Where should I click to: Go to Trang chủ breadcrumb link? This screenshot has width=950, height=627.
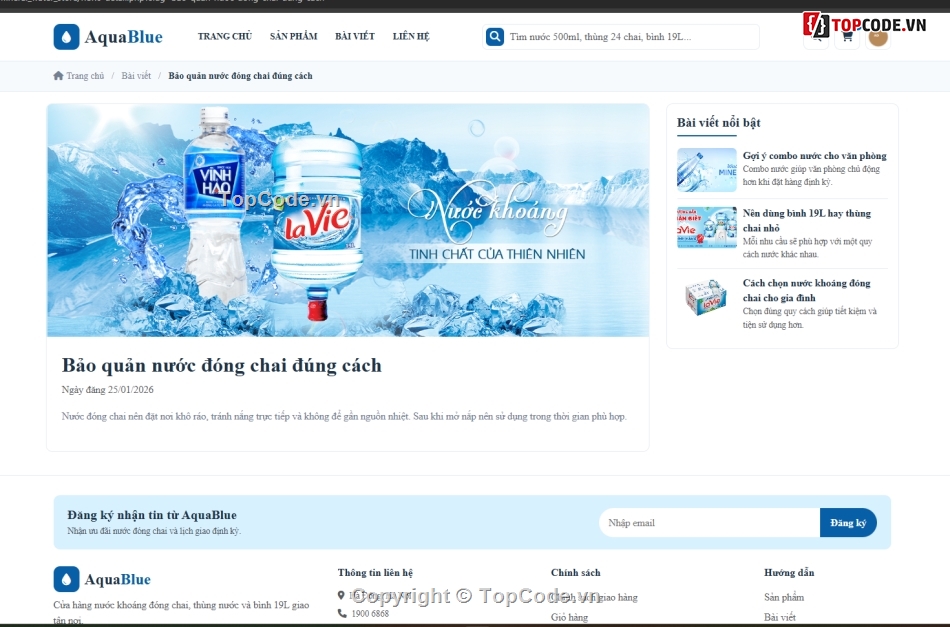85,76
